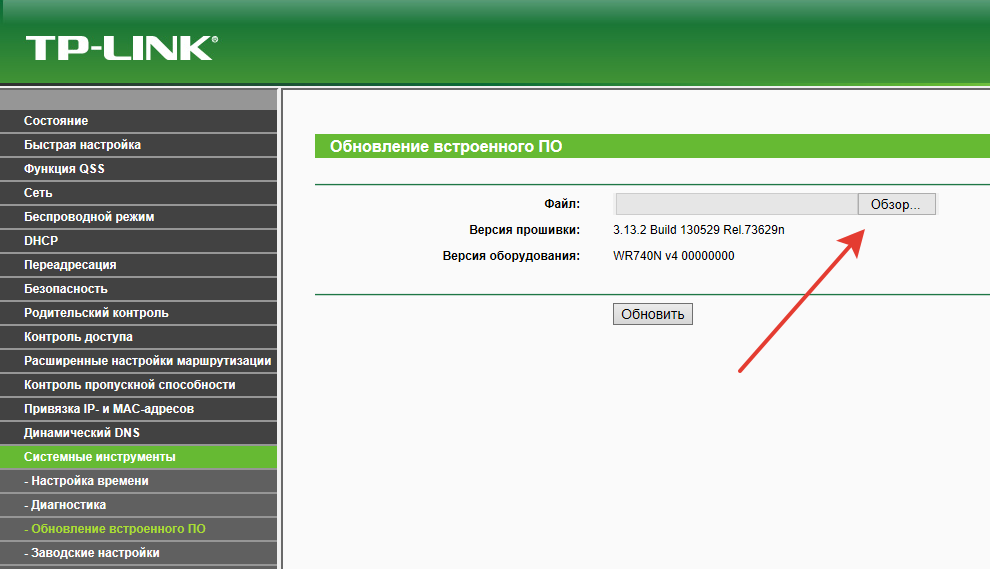Open the Сеть section
990x569 pixels.
click(138, 193)
